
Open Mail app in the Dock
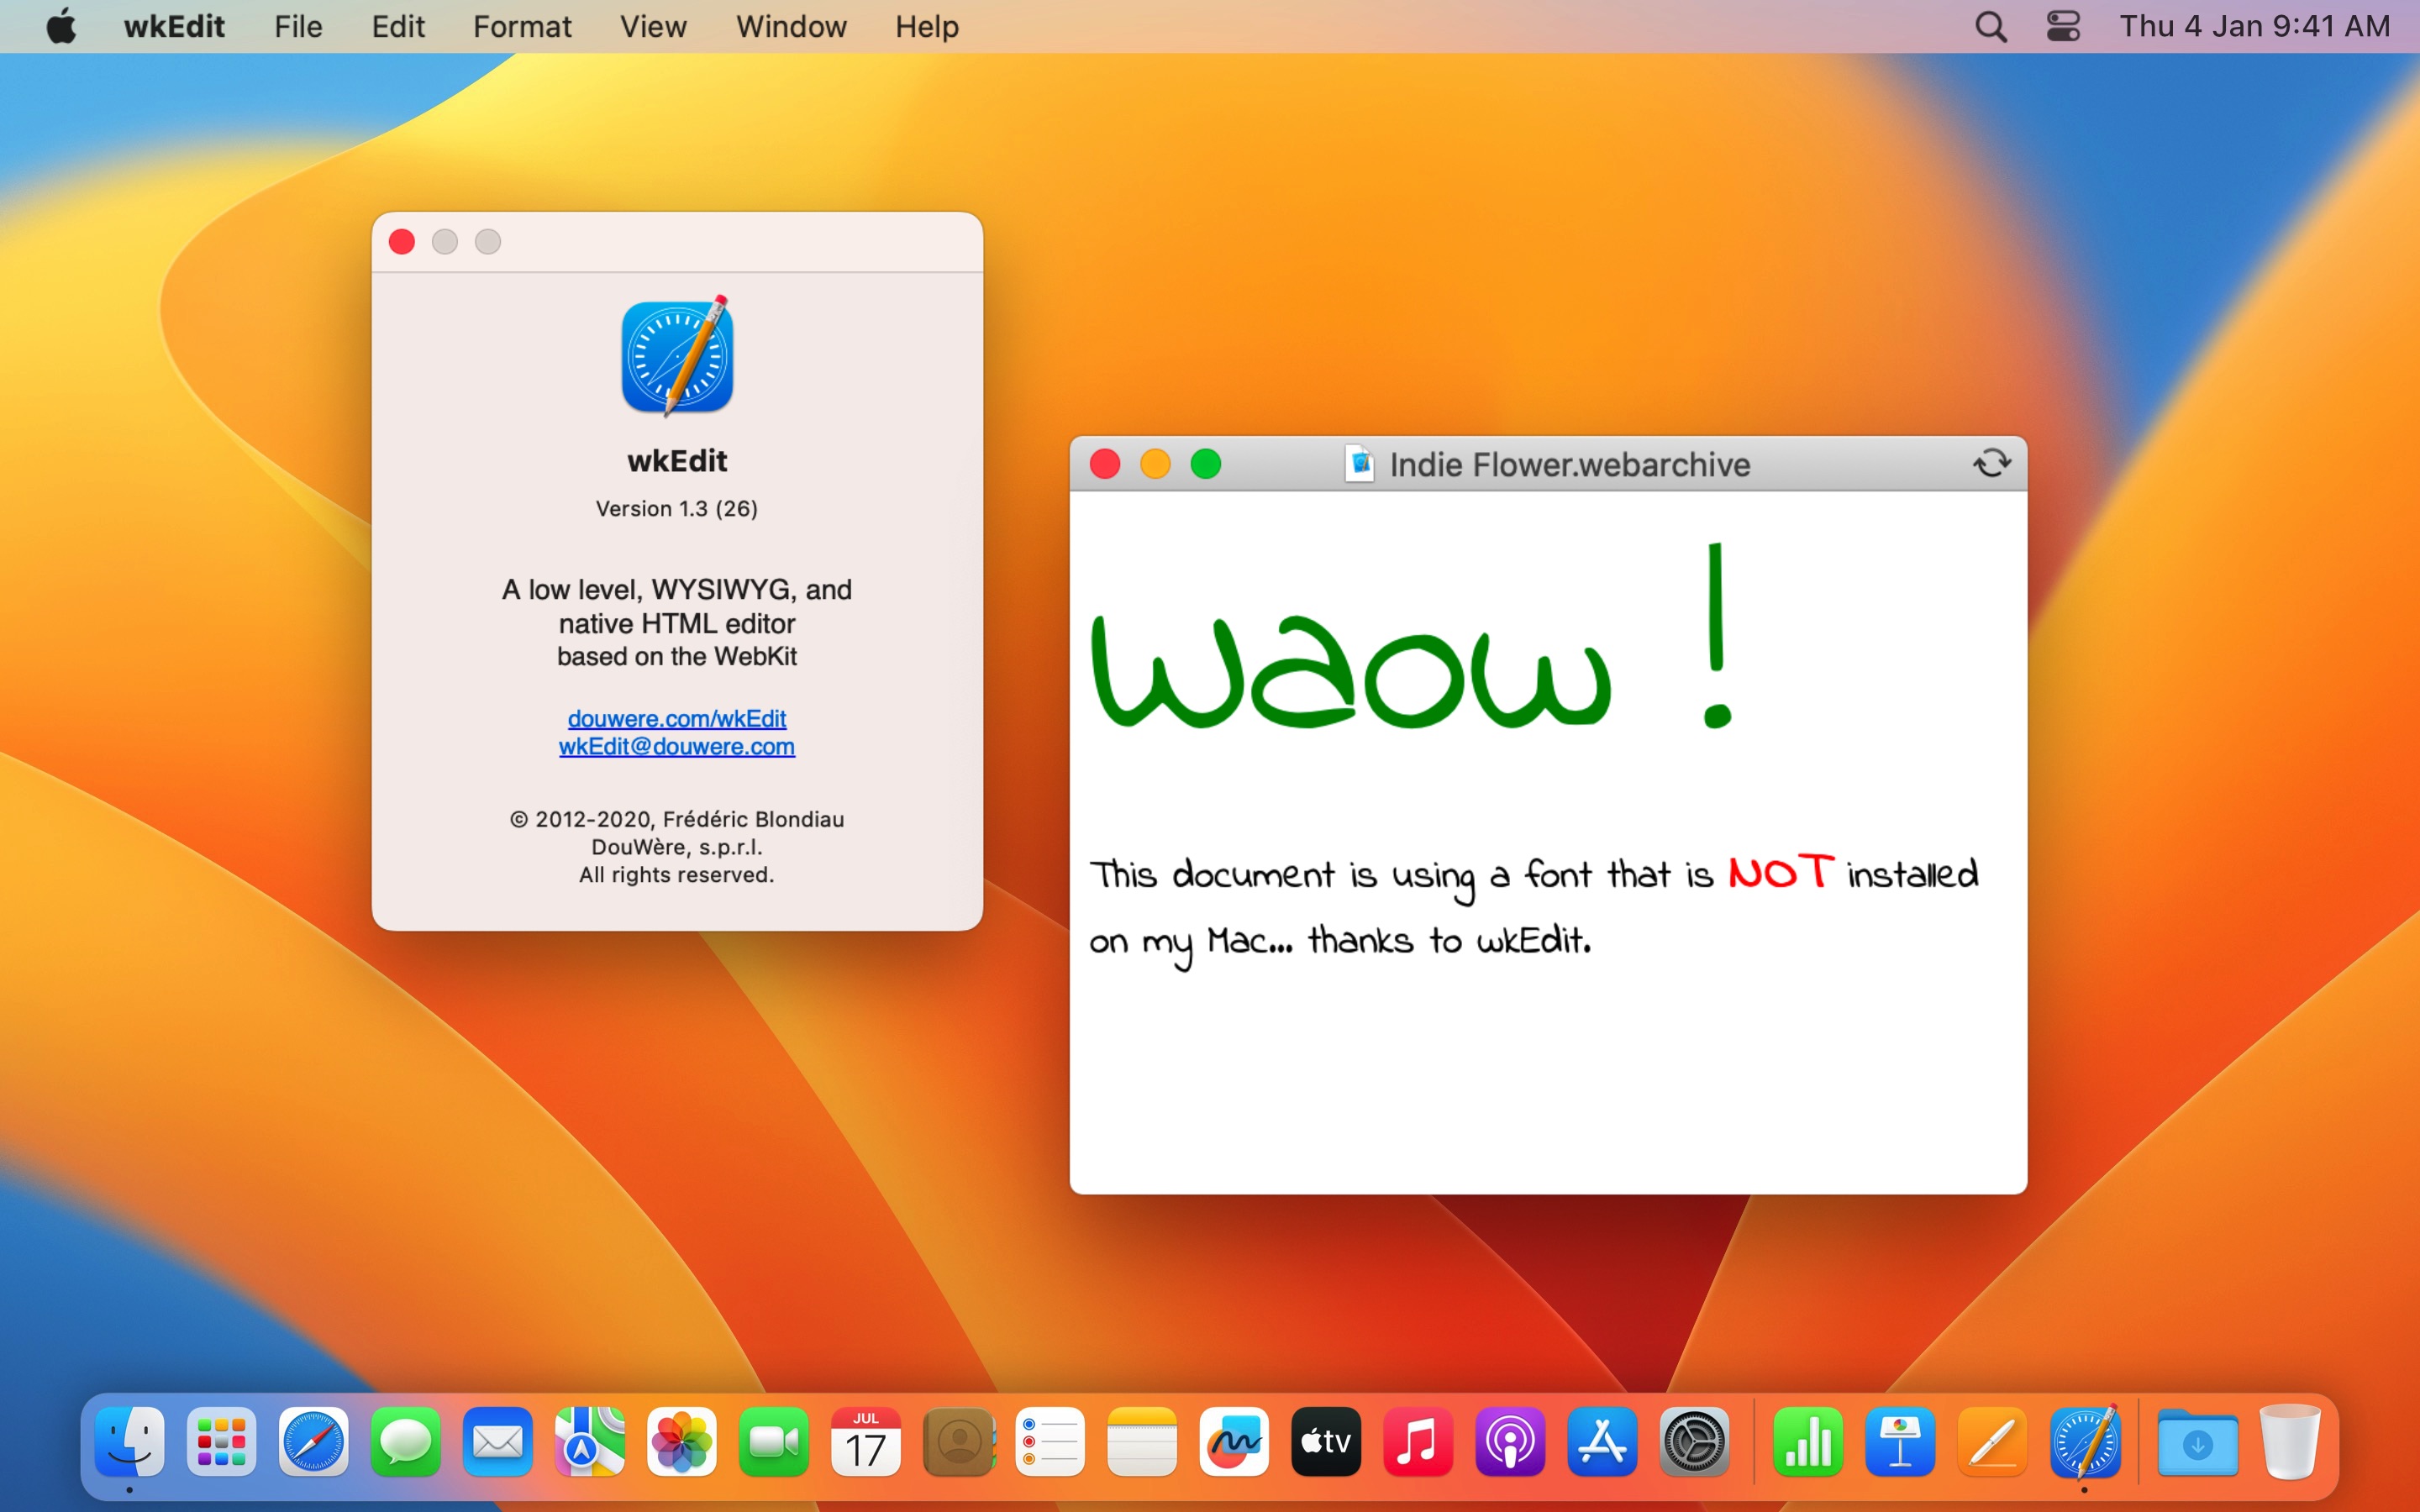(x=498, y=1442)
